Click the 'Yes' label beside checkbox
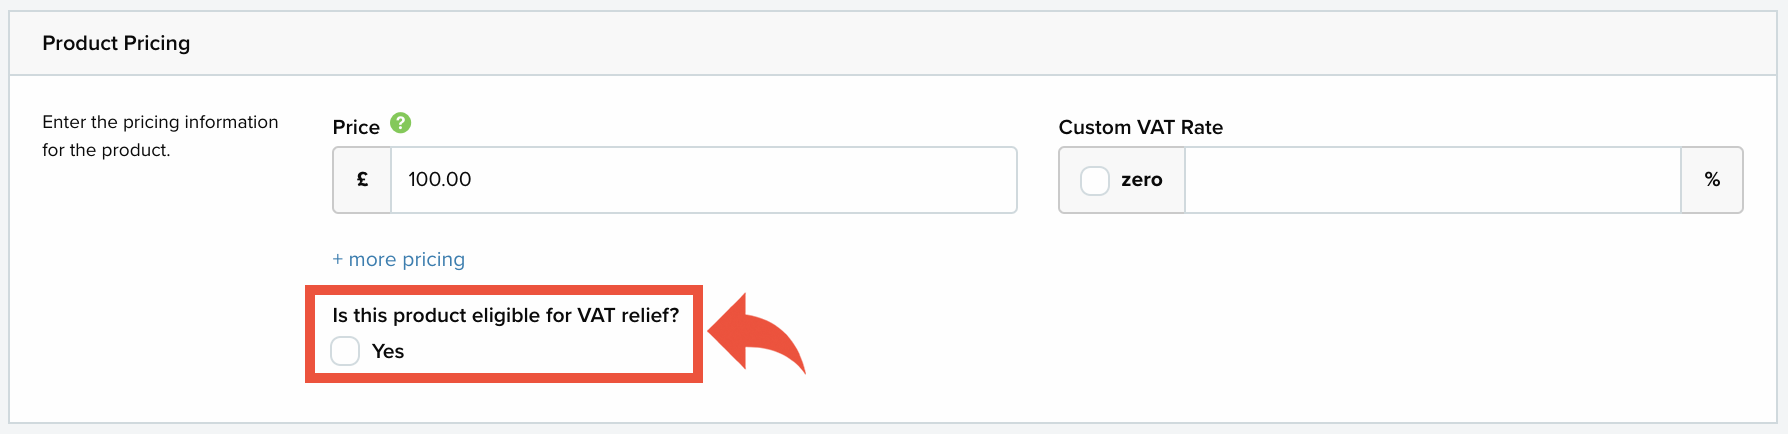This screenshot has width=1788, height=434. [388, 351]
